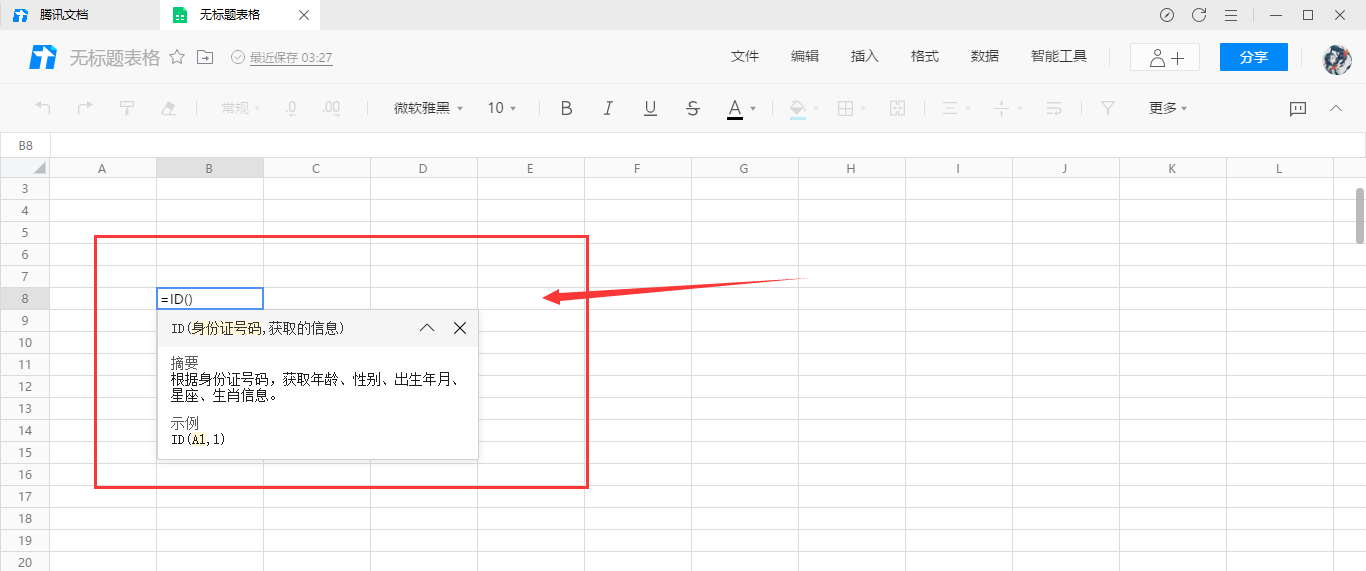
Task: Open the comments panel icon
Action: 1298,108
